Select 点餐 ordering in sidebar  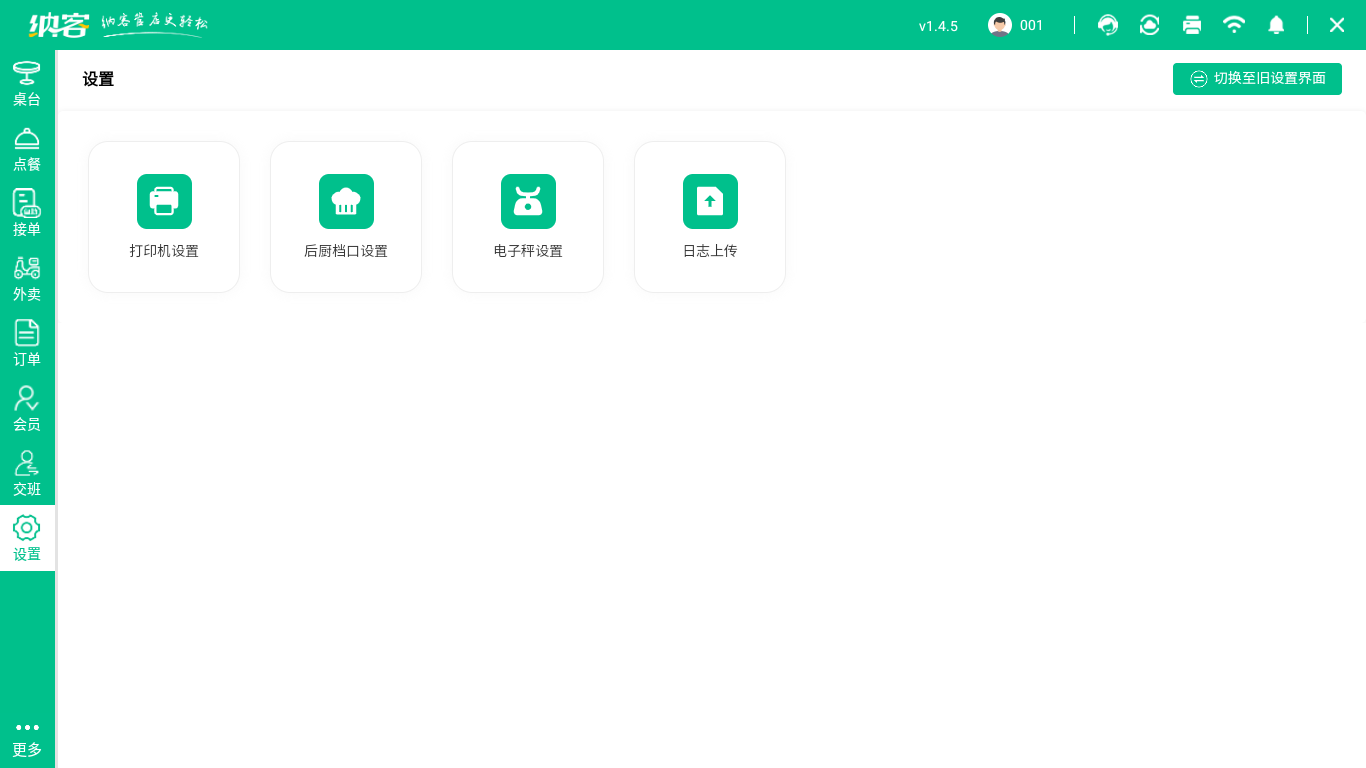pos(27,149)
